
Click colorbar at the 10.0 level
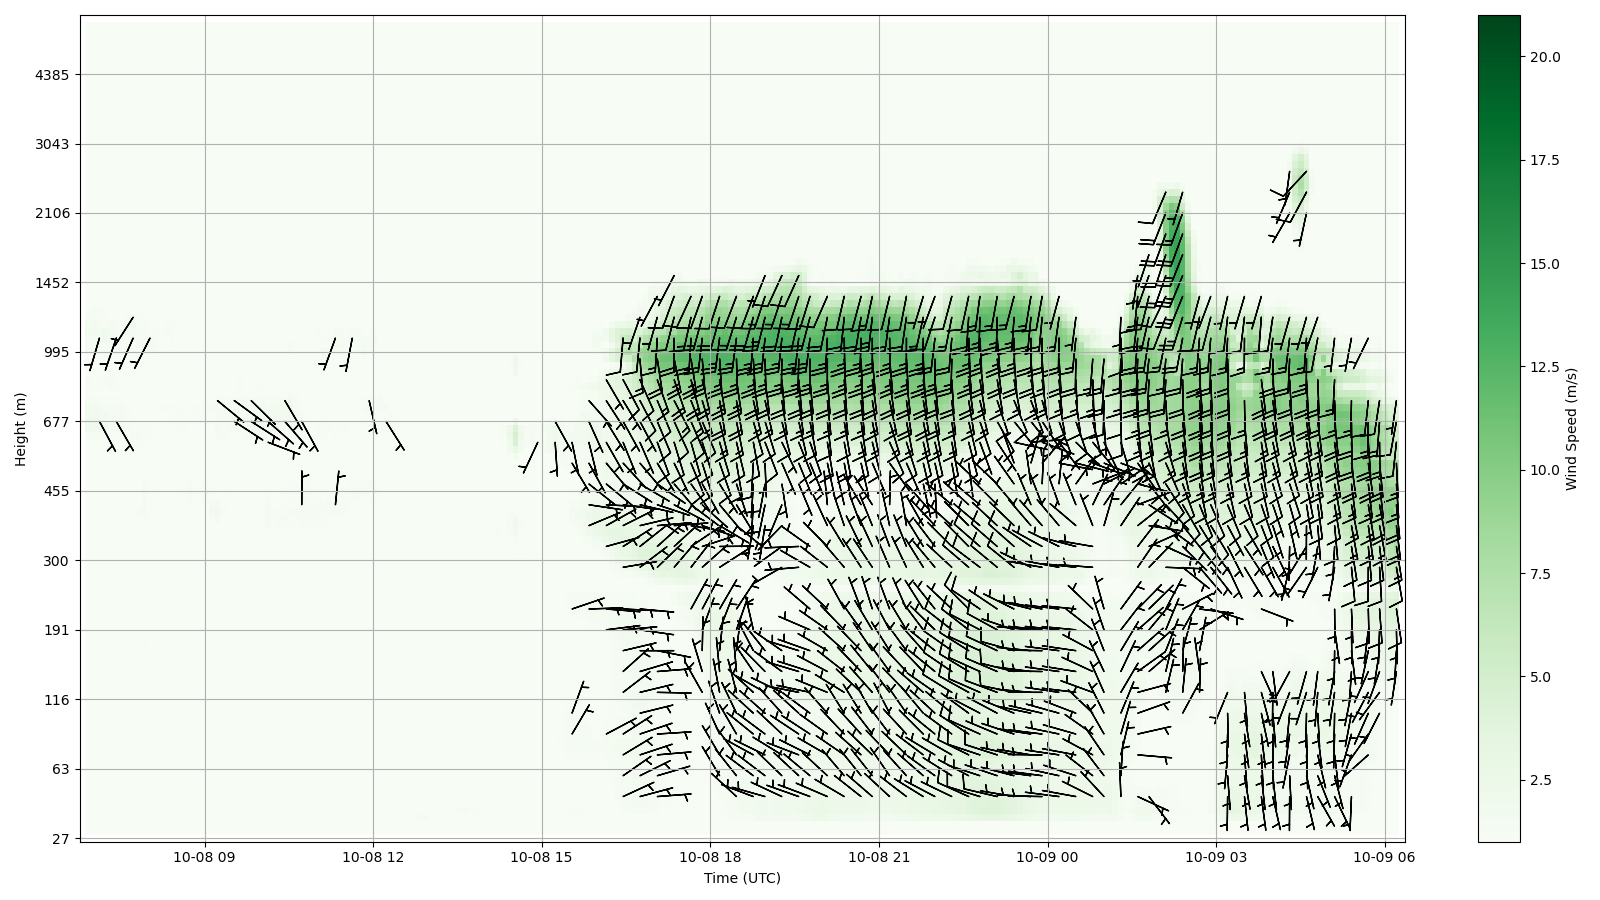pyautogui.click(x=1498, y=470)
